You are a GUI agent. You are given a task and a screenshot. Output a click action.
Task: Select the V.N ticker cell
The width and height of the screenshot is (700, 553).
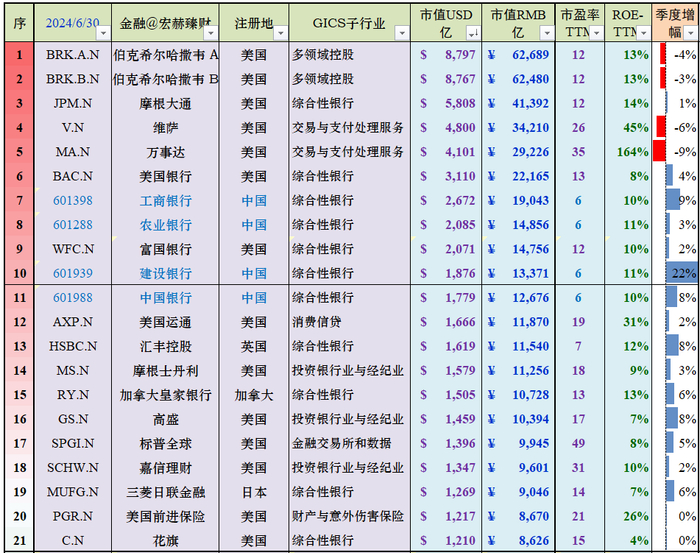point(73,128)
